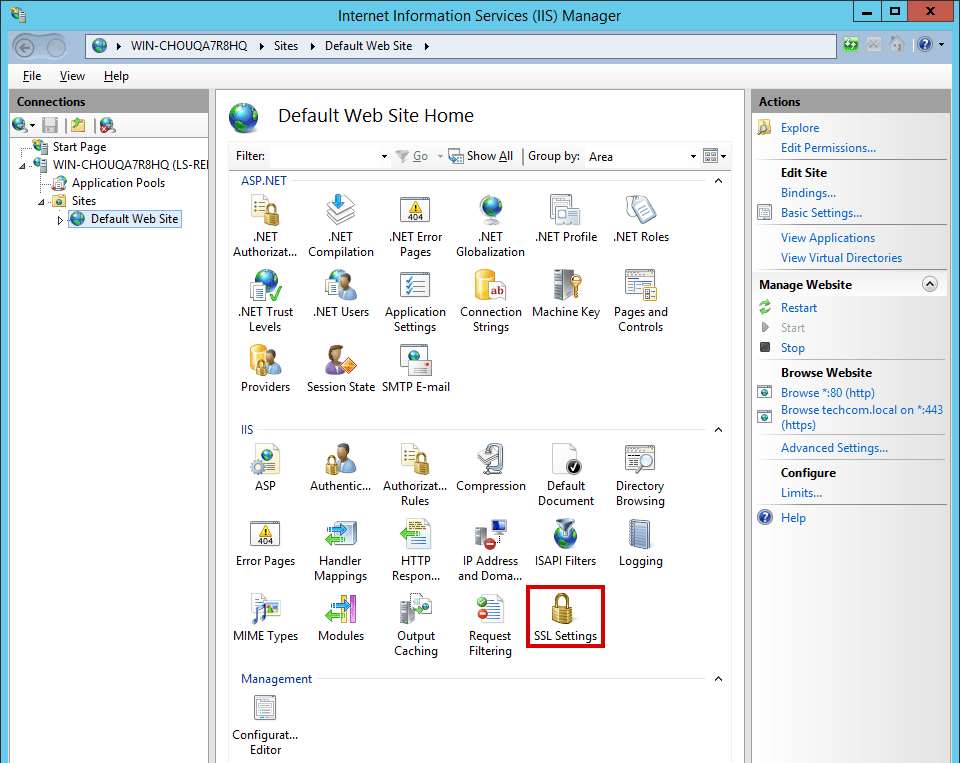Open Providers feature
Image resolution: width=960 pixels, height=763 pixels.
click(265, 369)
